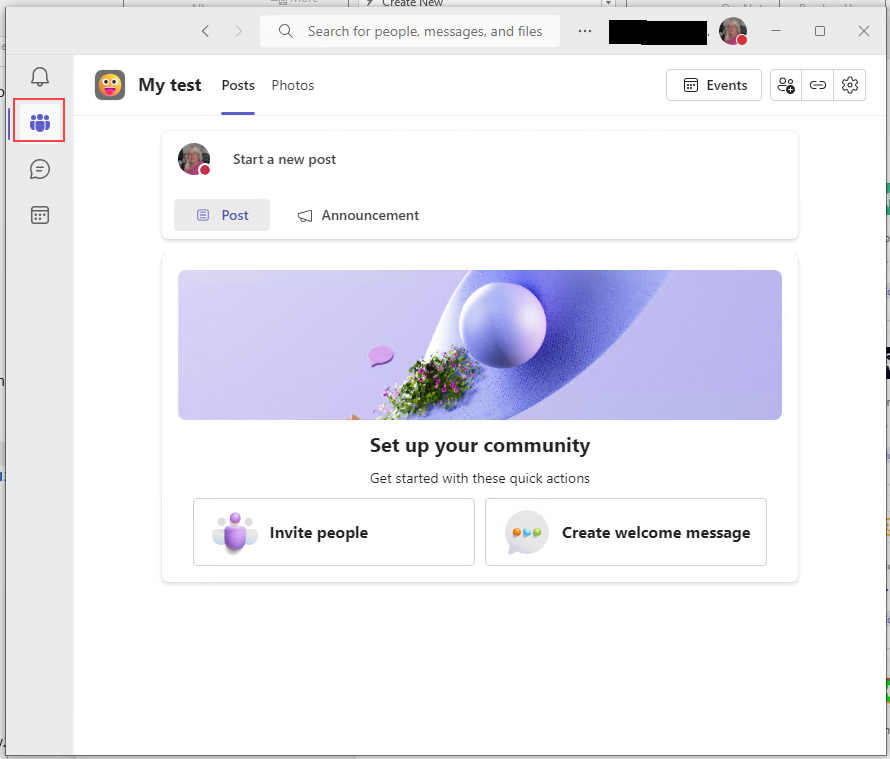890x759 pixels.
Task: Go forward with the right arrow
Action: tap(238, 31)
